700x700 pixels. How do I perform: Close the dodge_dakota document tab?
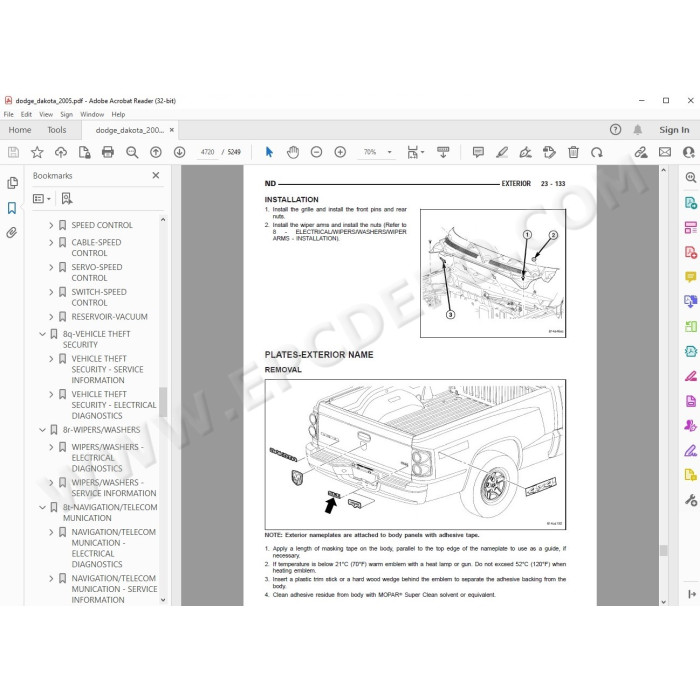tap(171, 130)
